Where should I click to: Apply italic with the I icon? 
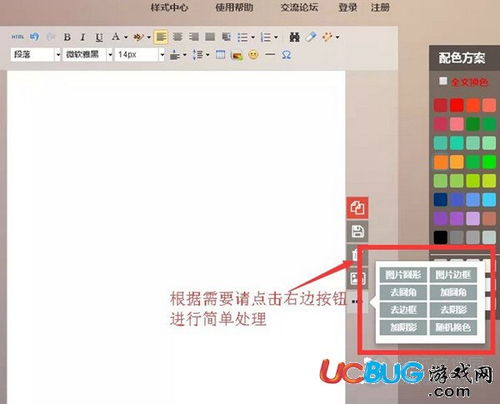click(83, 37)
